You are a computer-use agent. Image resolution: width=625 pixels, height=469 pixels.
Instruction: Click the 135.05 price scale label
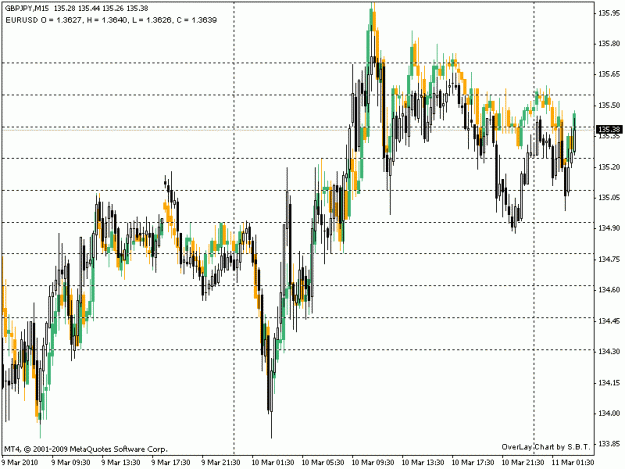pos(609,198)
